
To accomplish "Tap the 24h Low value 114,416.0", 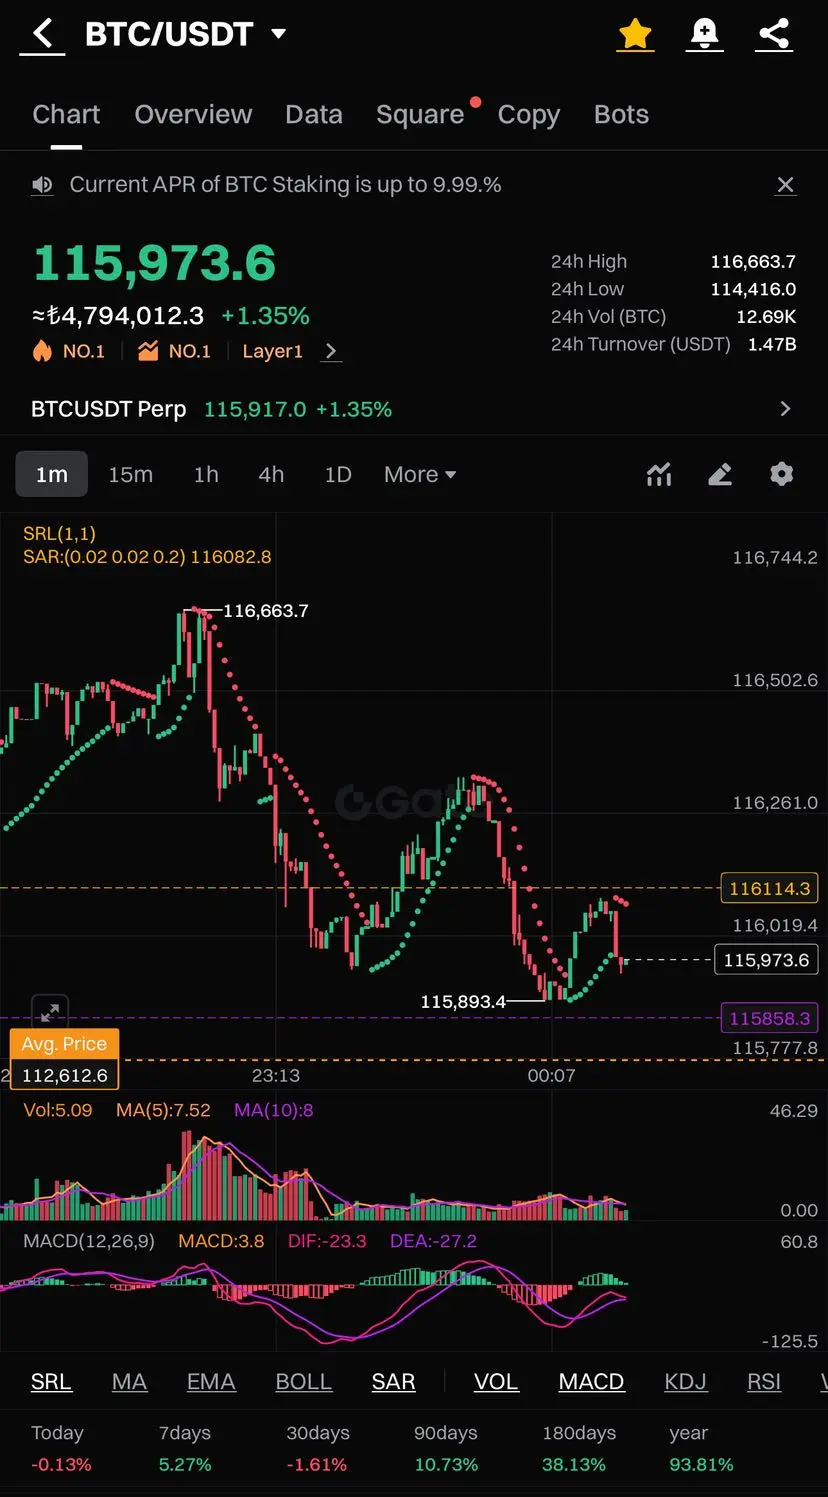I will pos(753,289).
